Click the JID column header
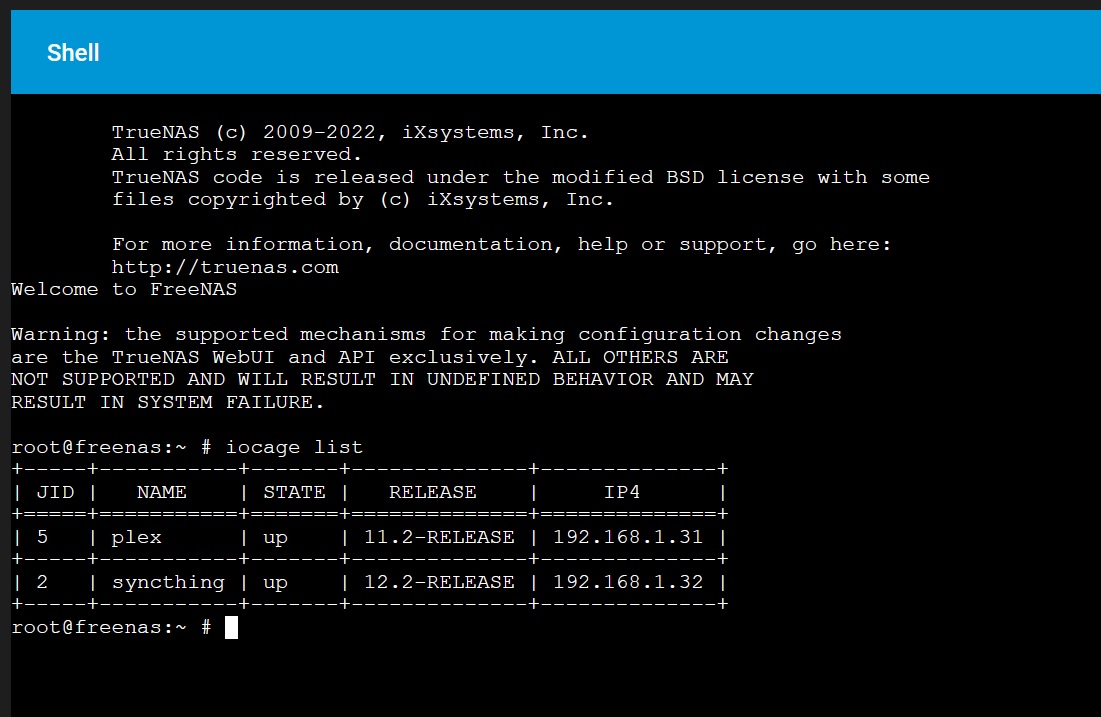Screen dimensions: 1101x717 [55, 492]
